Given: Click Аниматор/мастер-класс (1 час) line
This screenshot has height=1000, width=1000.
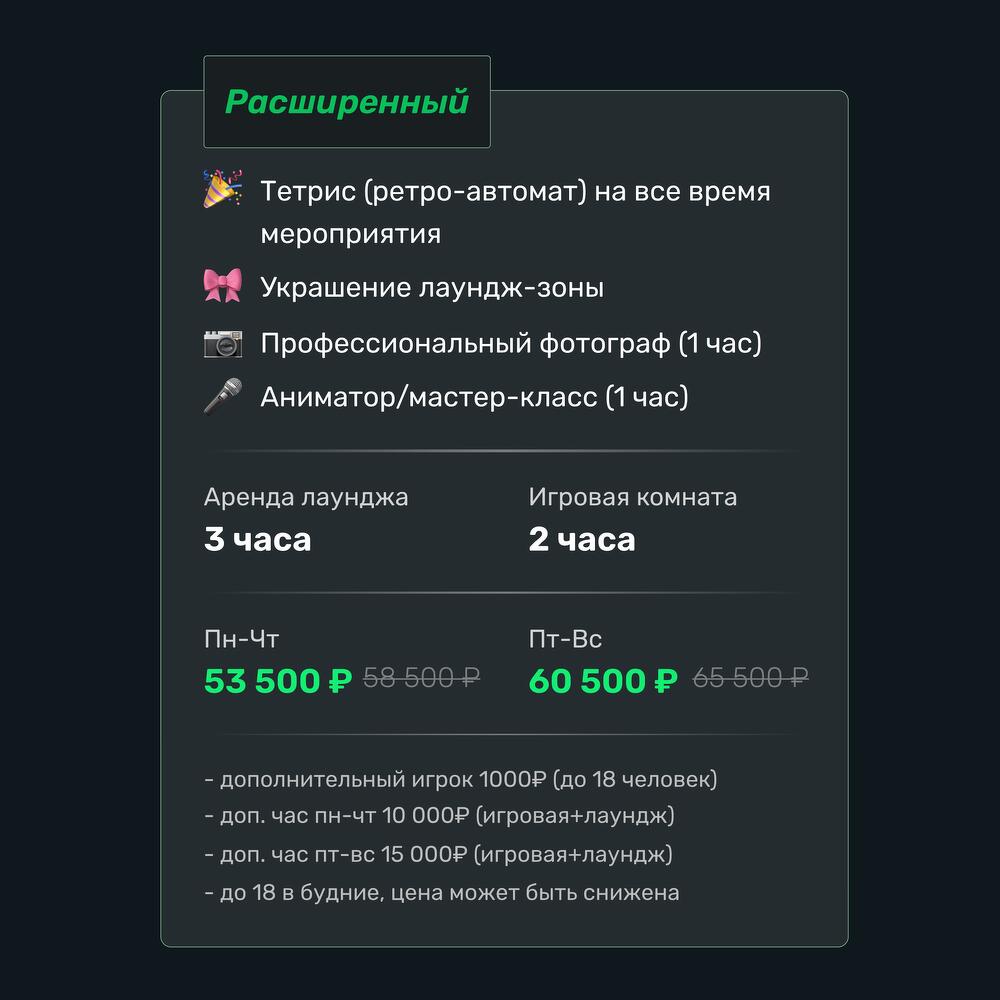Looking at the screenshot, I should pyautogui.click(x=474, y=397).
